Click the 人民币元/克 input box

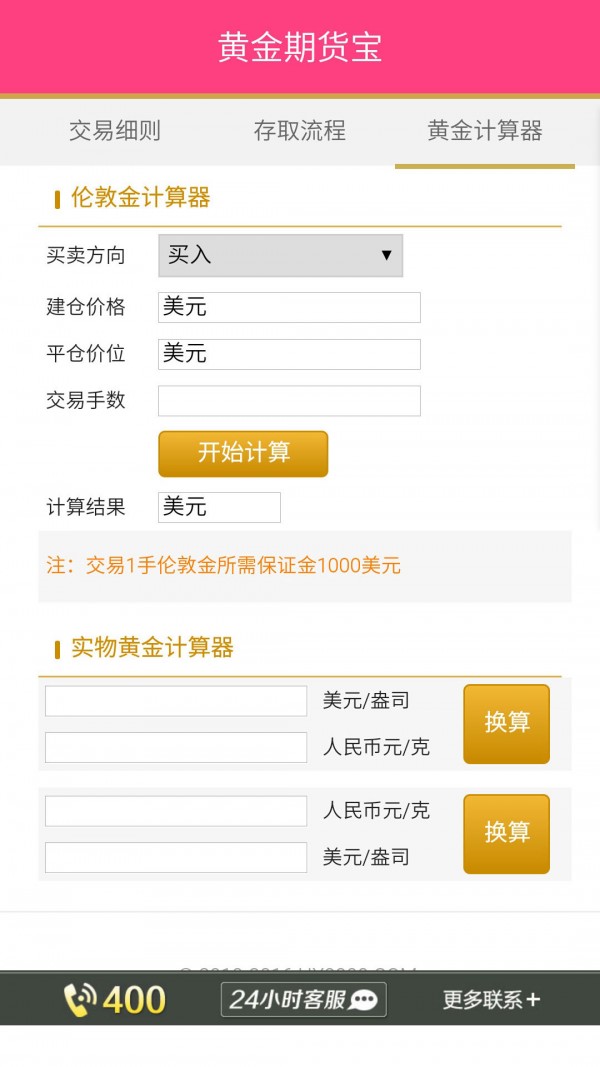click(x=175, y=747)
